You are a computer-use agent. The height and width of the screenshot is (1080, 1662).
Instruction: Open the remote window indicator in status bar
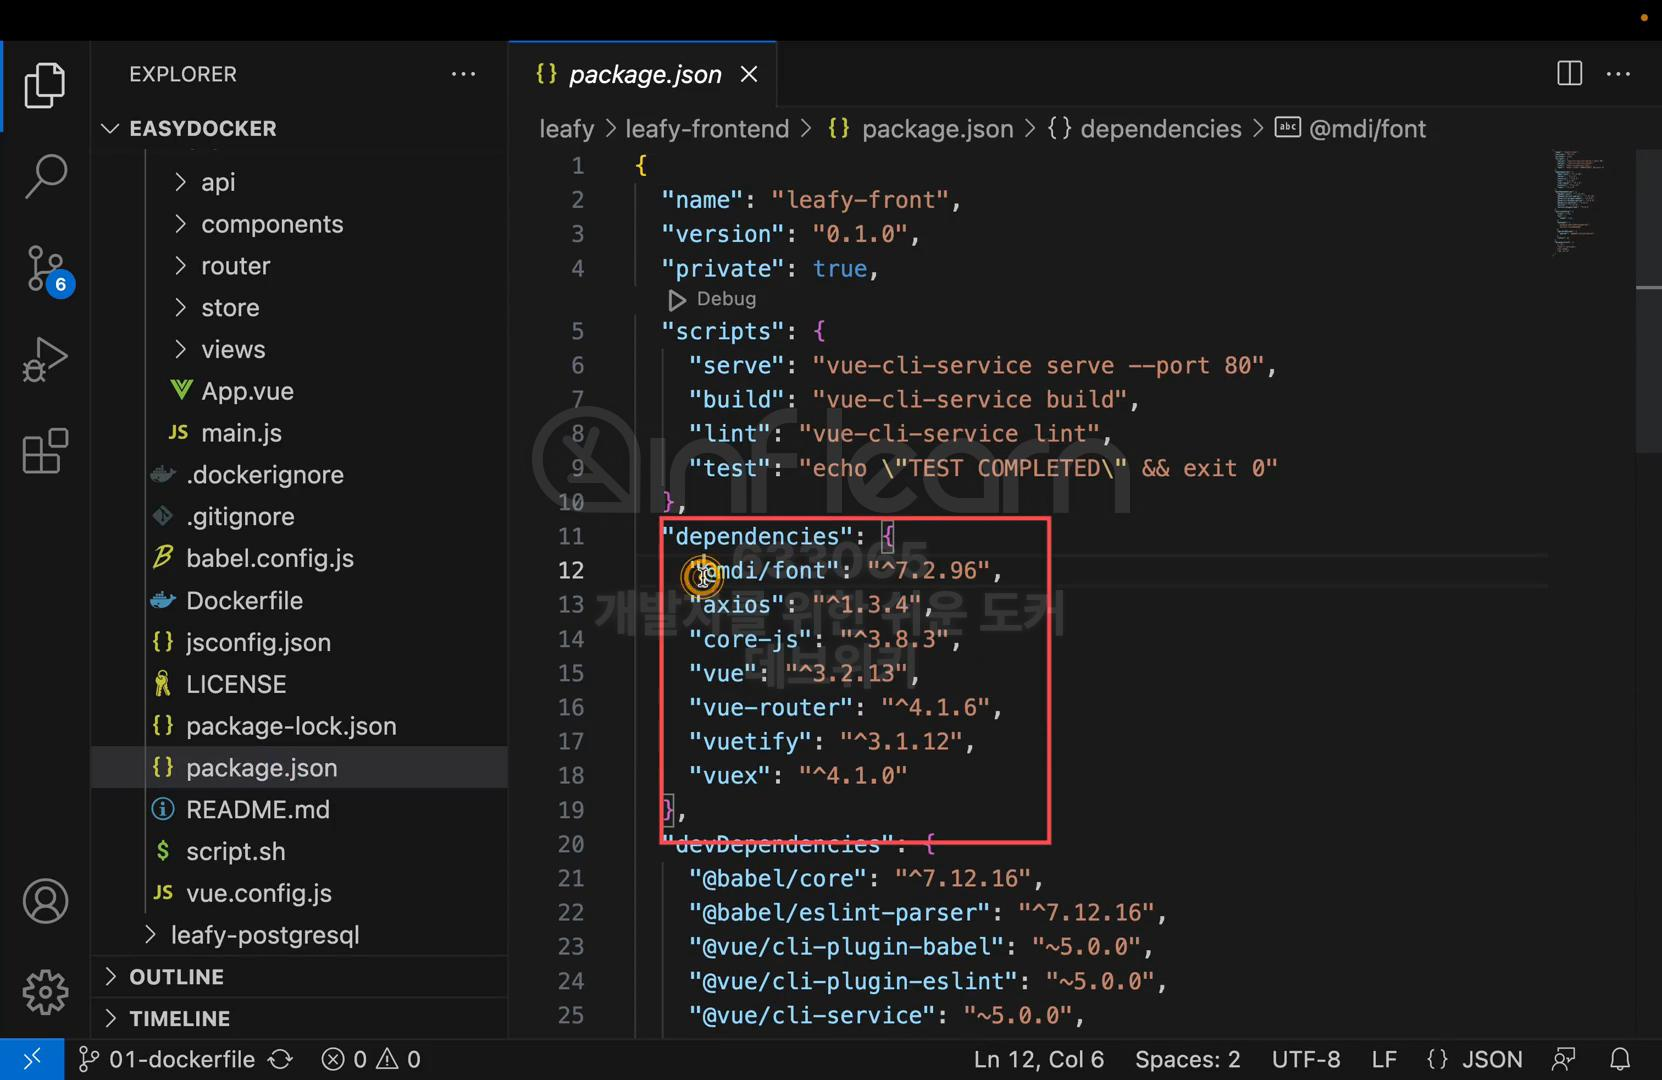pyautogui.click(x=32, y=1059)
